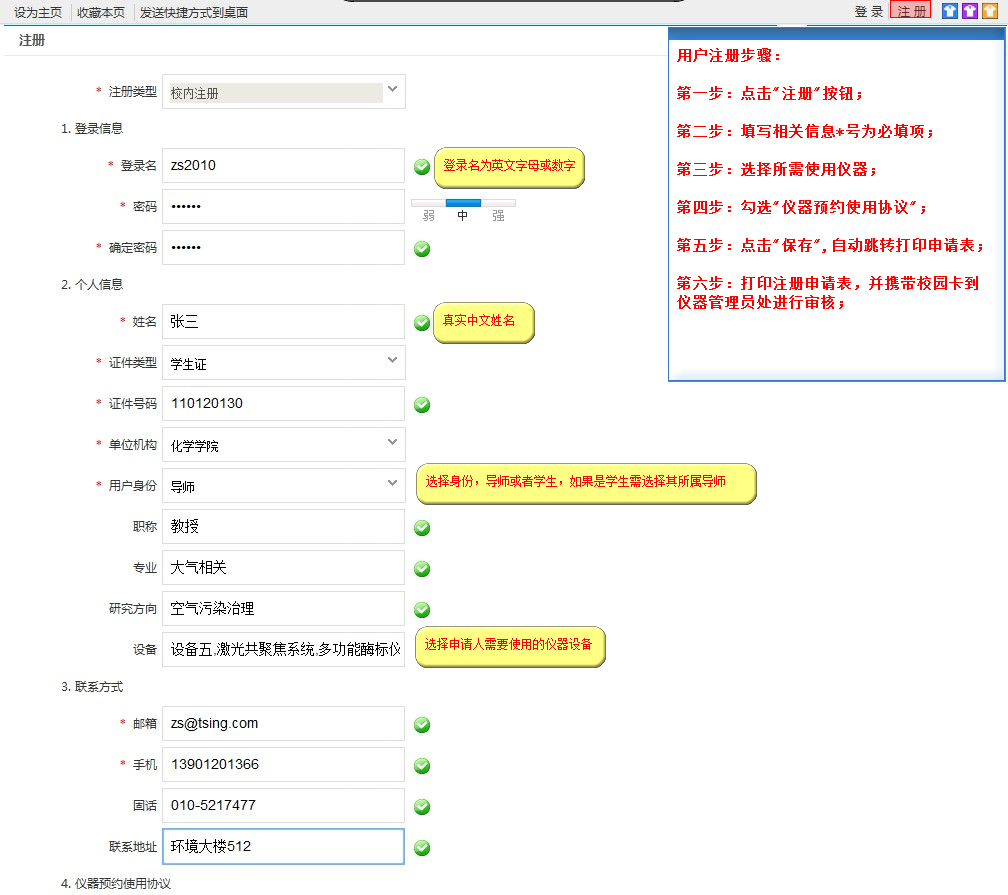Click the green checkmark beside 证件号码 field
Image resolution: width=1008 pixels, height=895 pixels.
pos(422,404)
